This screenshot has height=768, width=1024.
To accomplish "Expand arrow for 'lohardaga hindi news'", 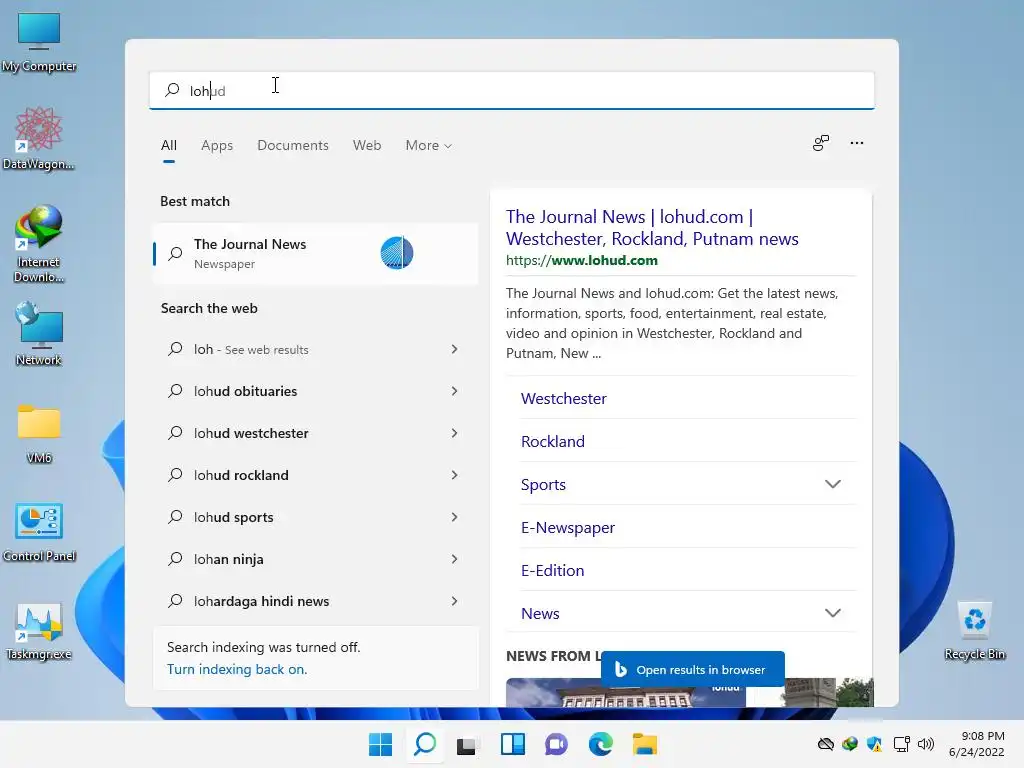I will [x=455, y=601].
